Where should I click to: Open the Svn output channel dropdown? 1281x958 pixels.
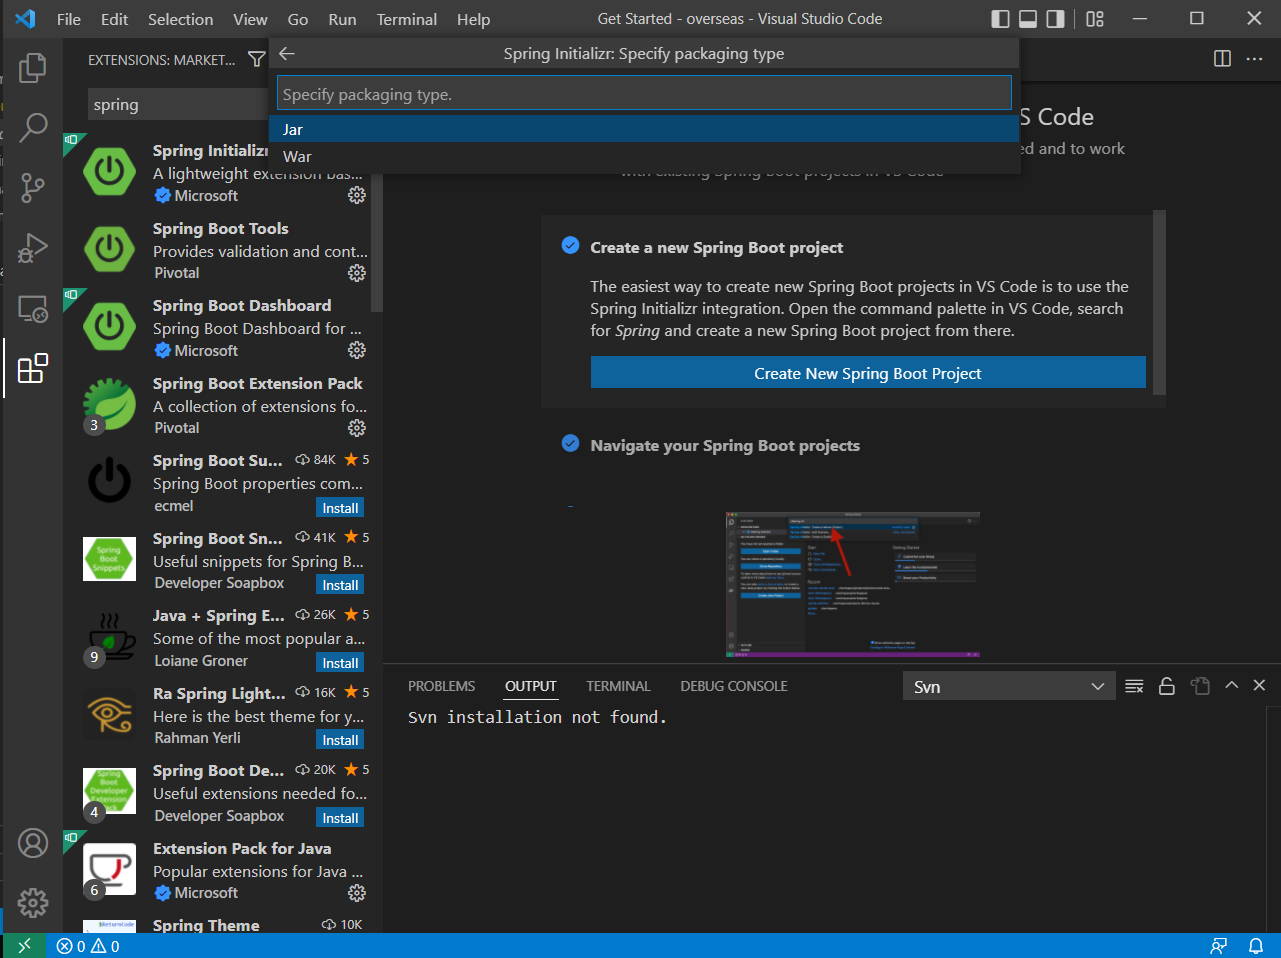tap(1009, 686)
